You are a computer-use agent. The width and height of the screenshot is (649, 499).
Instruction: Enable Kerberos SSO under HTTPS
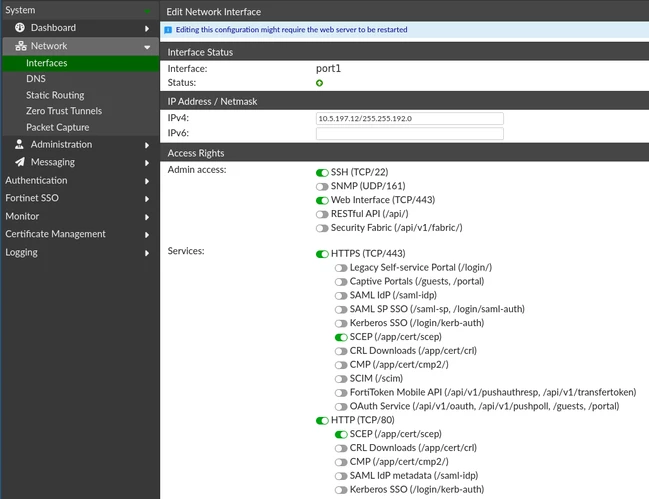click(x=341, y=324)
